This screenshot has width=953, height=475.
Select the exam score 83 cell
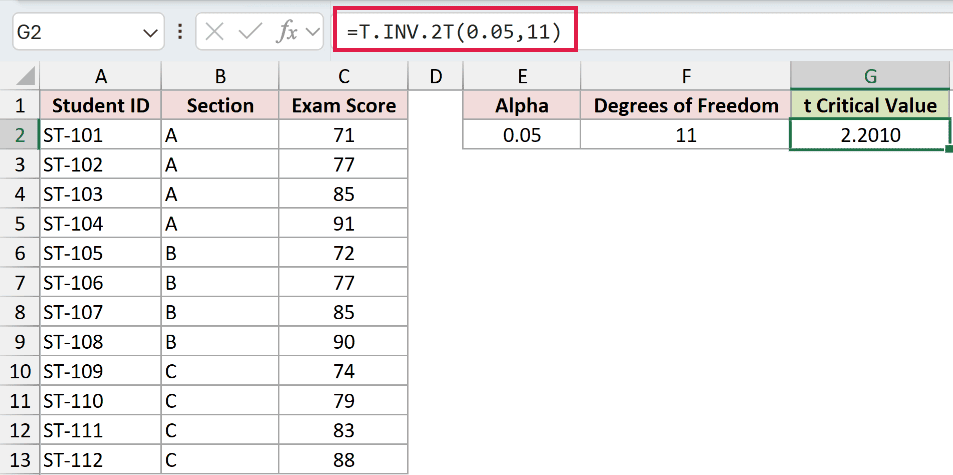[x=343, y=431]
